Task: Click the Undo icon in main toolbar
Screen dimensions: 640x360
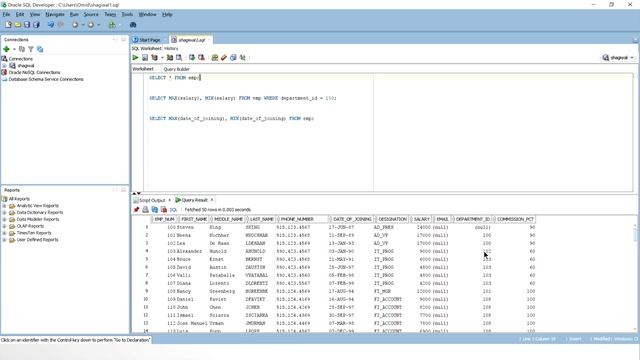Action: (x=51, y=25)
